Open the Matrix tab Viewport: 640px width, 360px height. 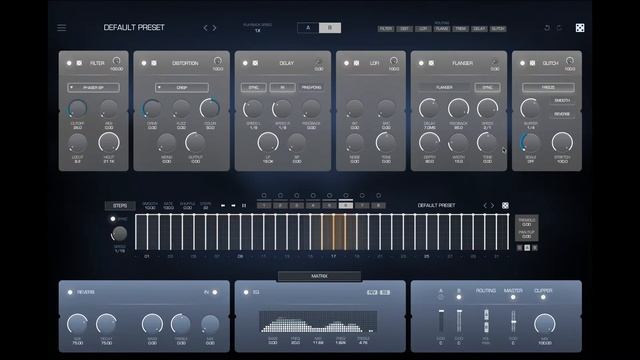point(319,276)
